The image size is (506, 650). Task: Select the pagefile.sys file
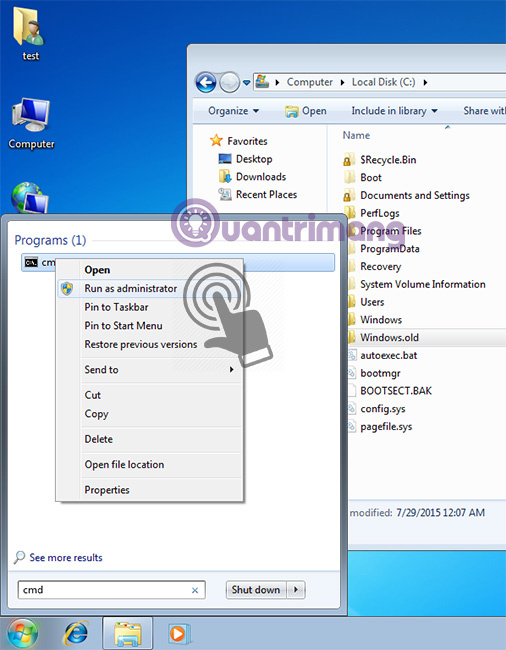coord(378,427)
